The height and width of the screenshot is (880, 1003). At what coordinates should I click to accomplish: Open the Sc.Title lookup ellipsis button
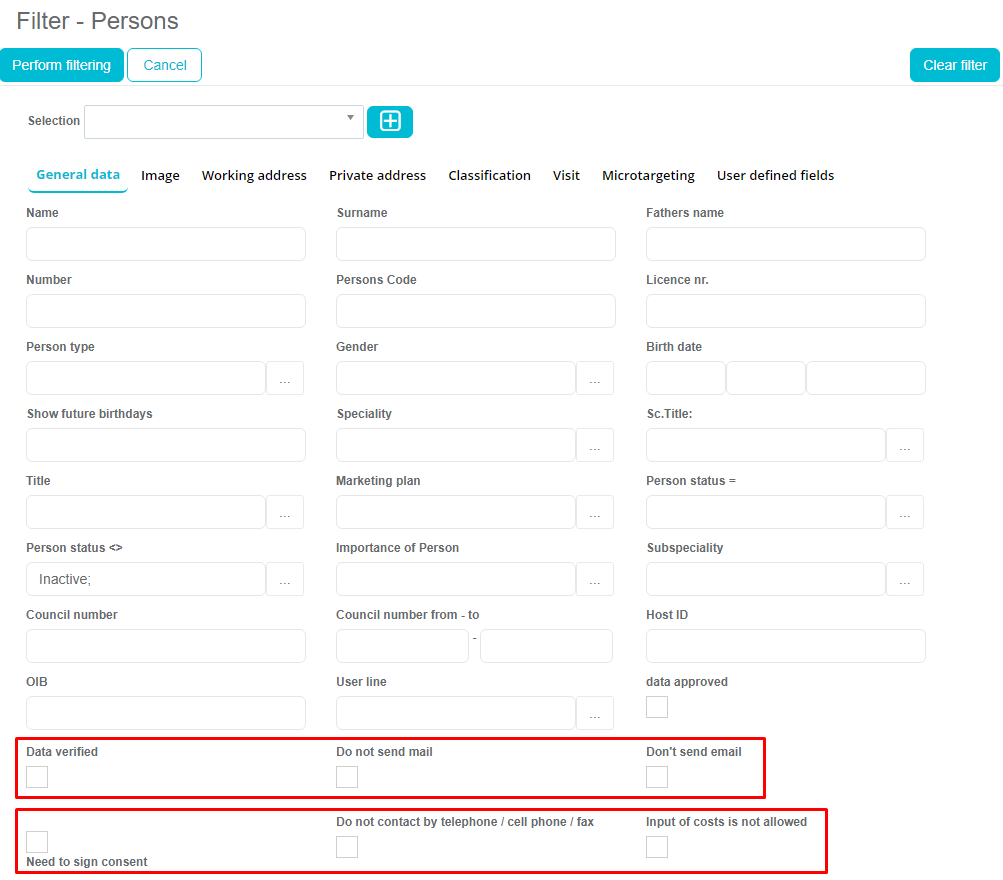(x=905, y=446)
